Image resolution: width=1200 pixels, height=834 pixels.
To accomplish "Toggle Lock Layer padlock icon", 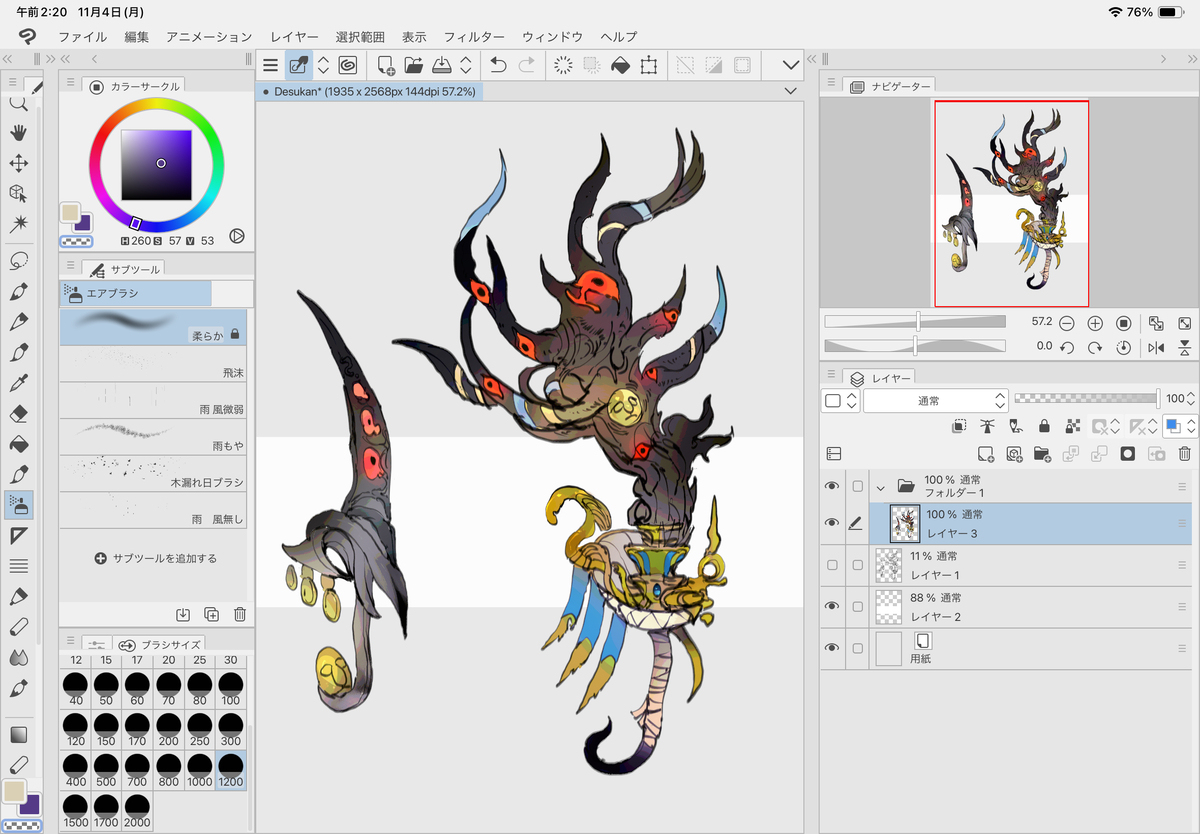I will coord(1044,426).
